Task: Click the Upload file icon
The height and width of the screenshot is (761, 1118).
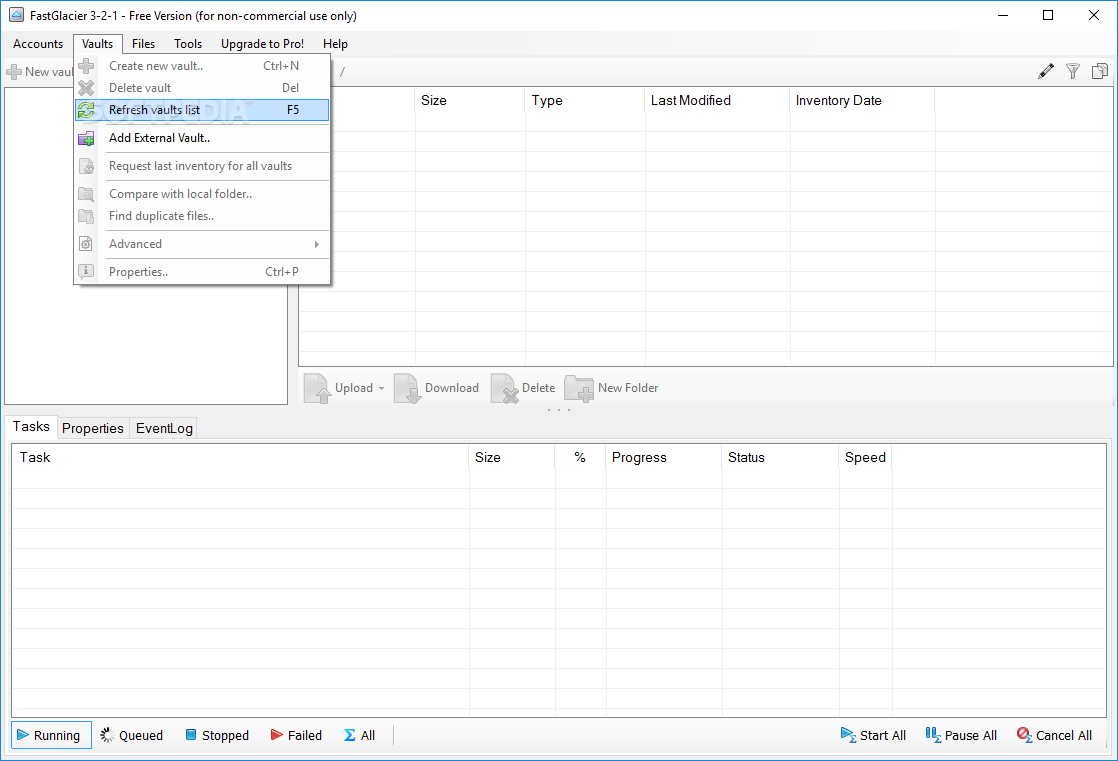Action: click(x=317, y=389)
